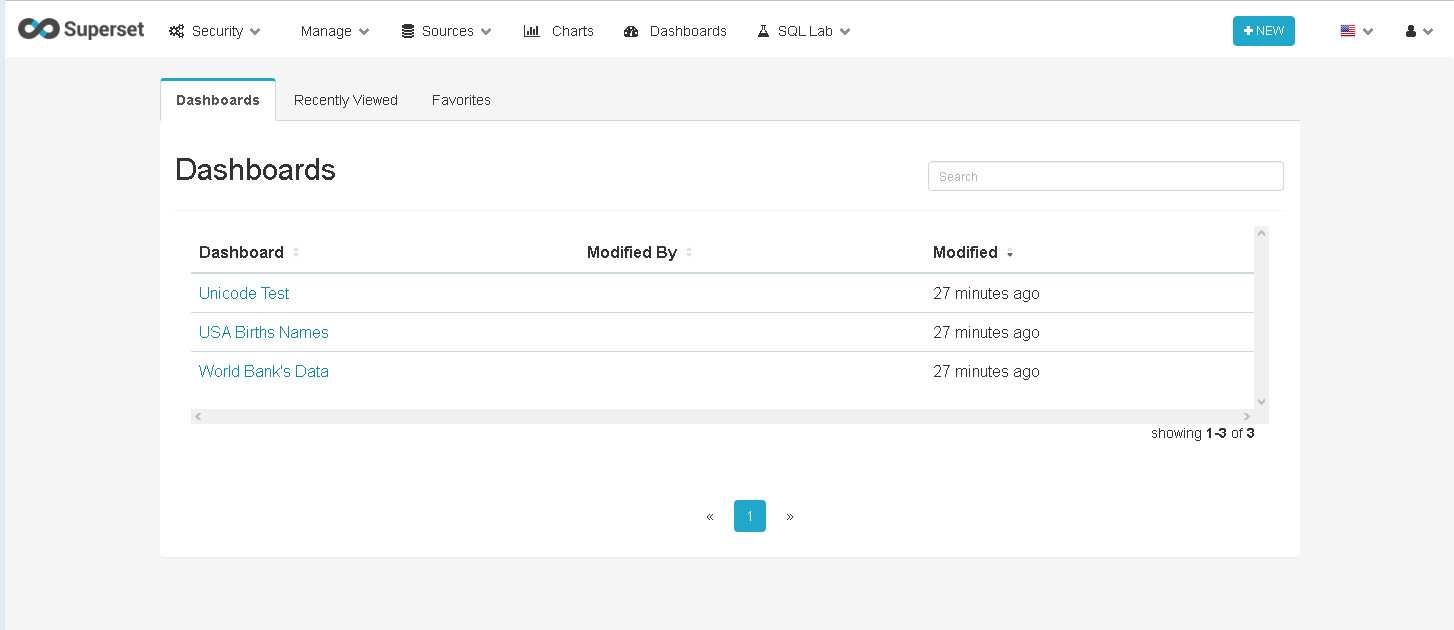The width and height of the screenshot is (1454, 630).
Task: Select the Dashboards tab
Action: pos(218,100)
